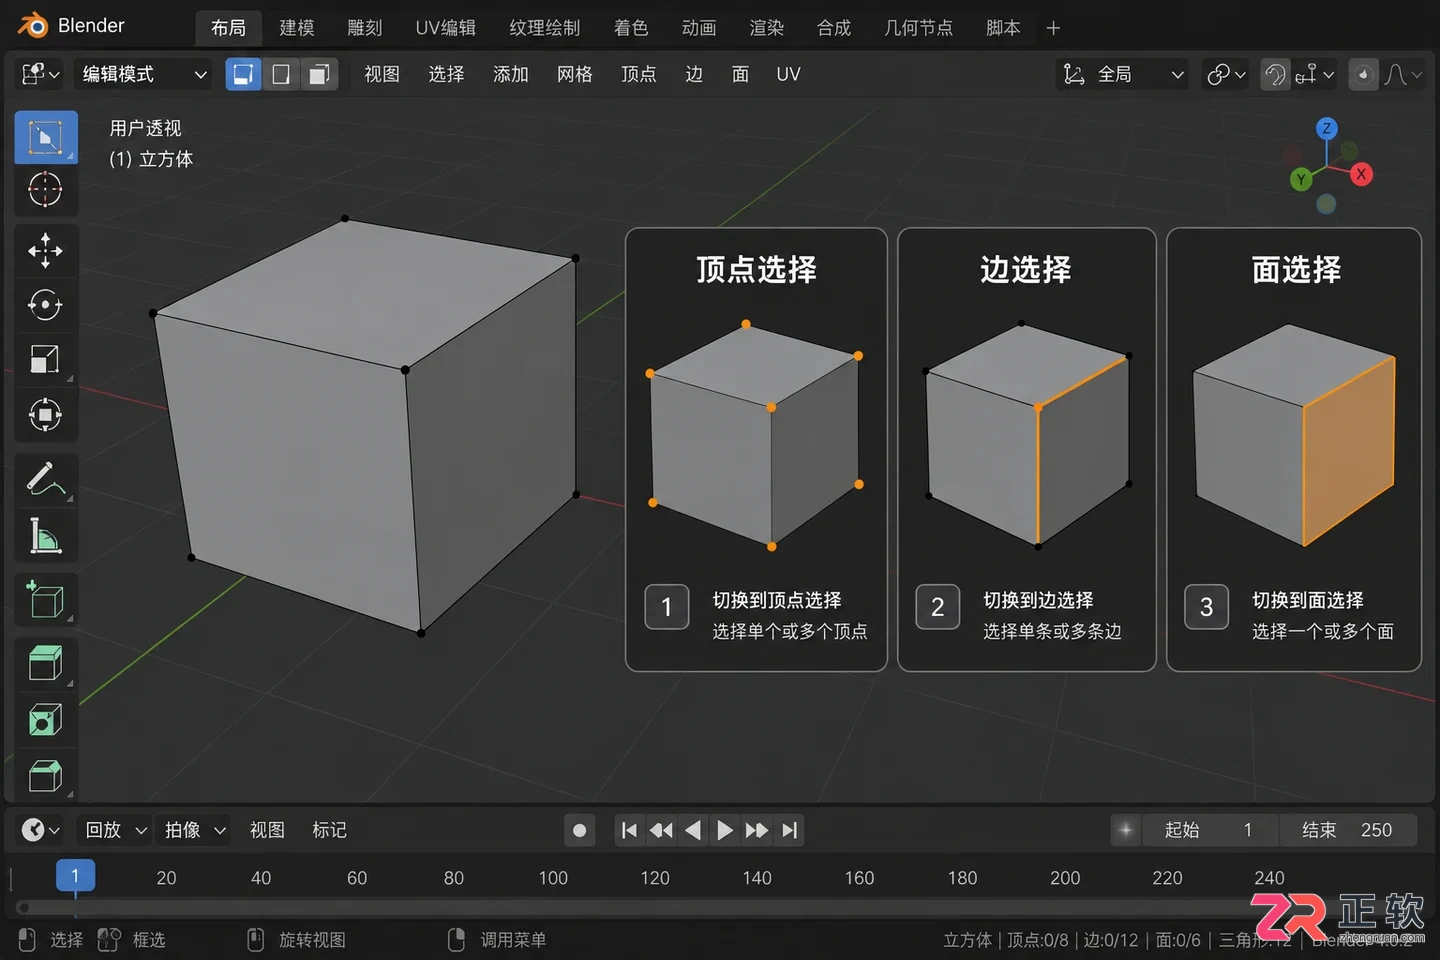Jump to the last frame
Viewport: 1440px width, 960px height.
[790, 830]
